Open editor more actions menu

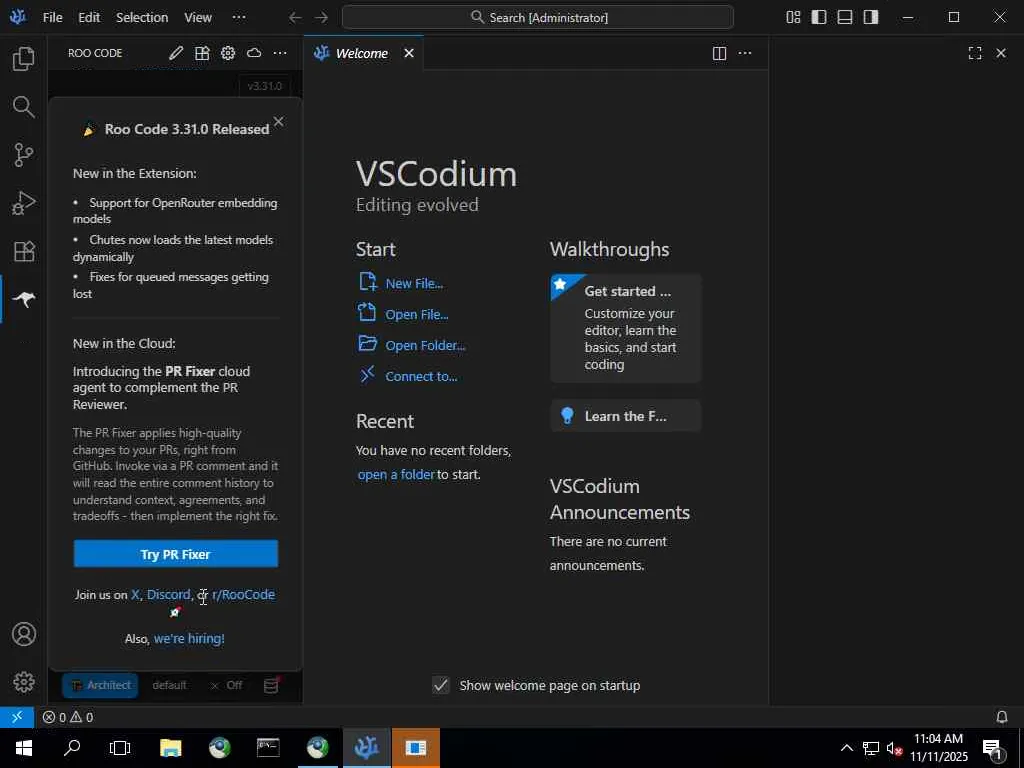745,53
